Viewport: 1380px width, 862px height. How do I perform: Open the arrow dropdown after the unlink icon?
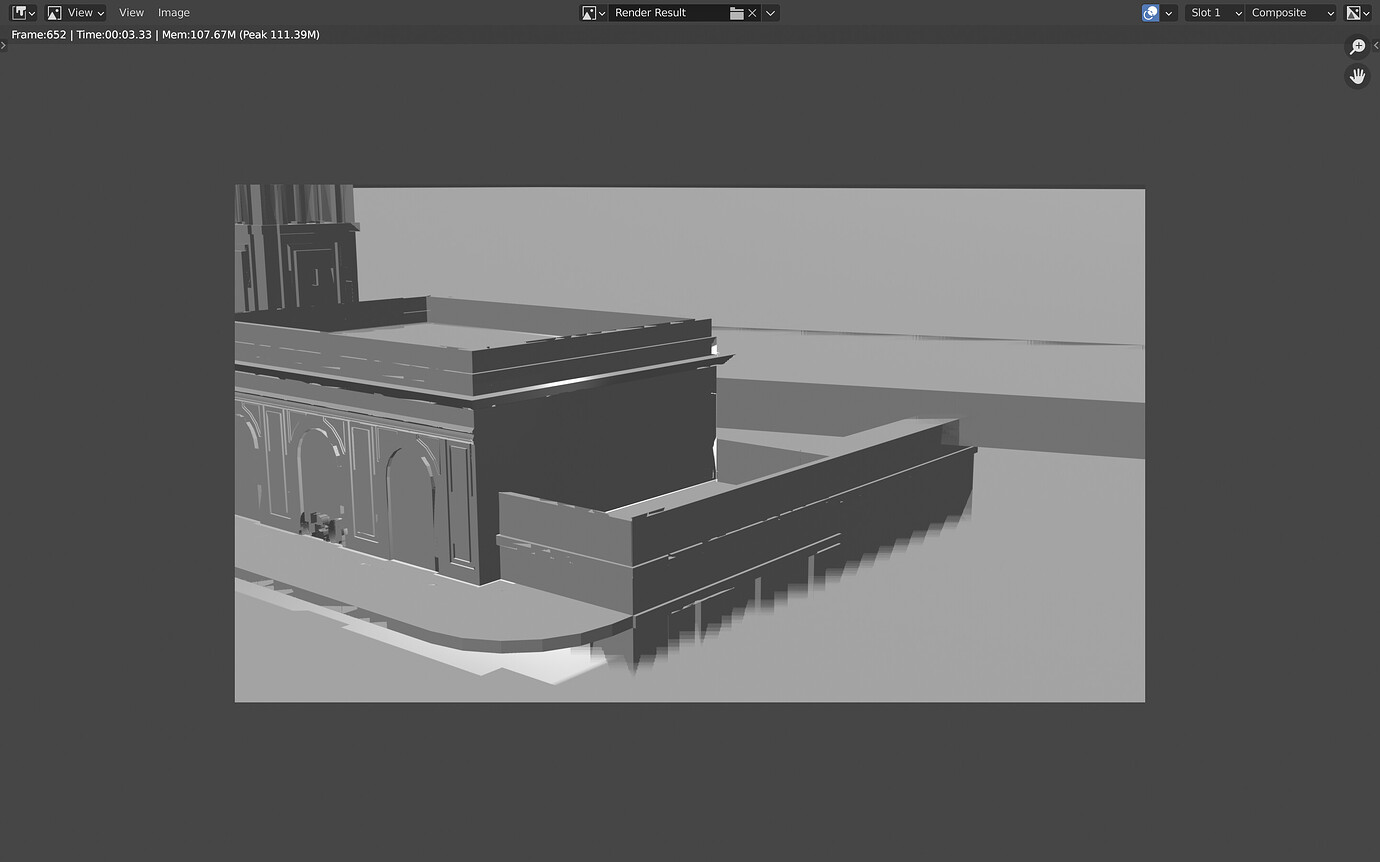click(x=771, y=13)
